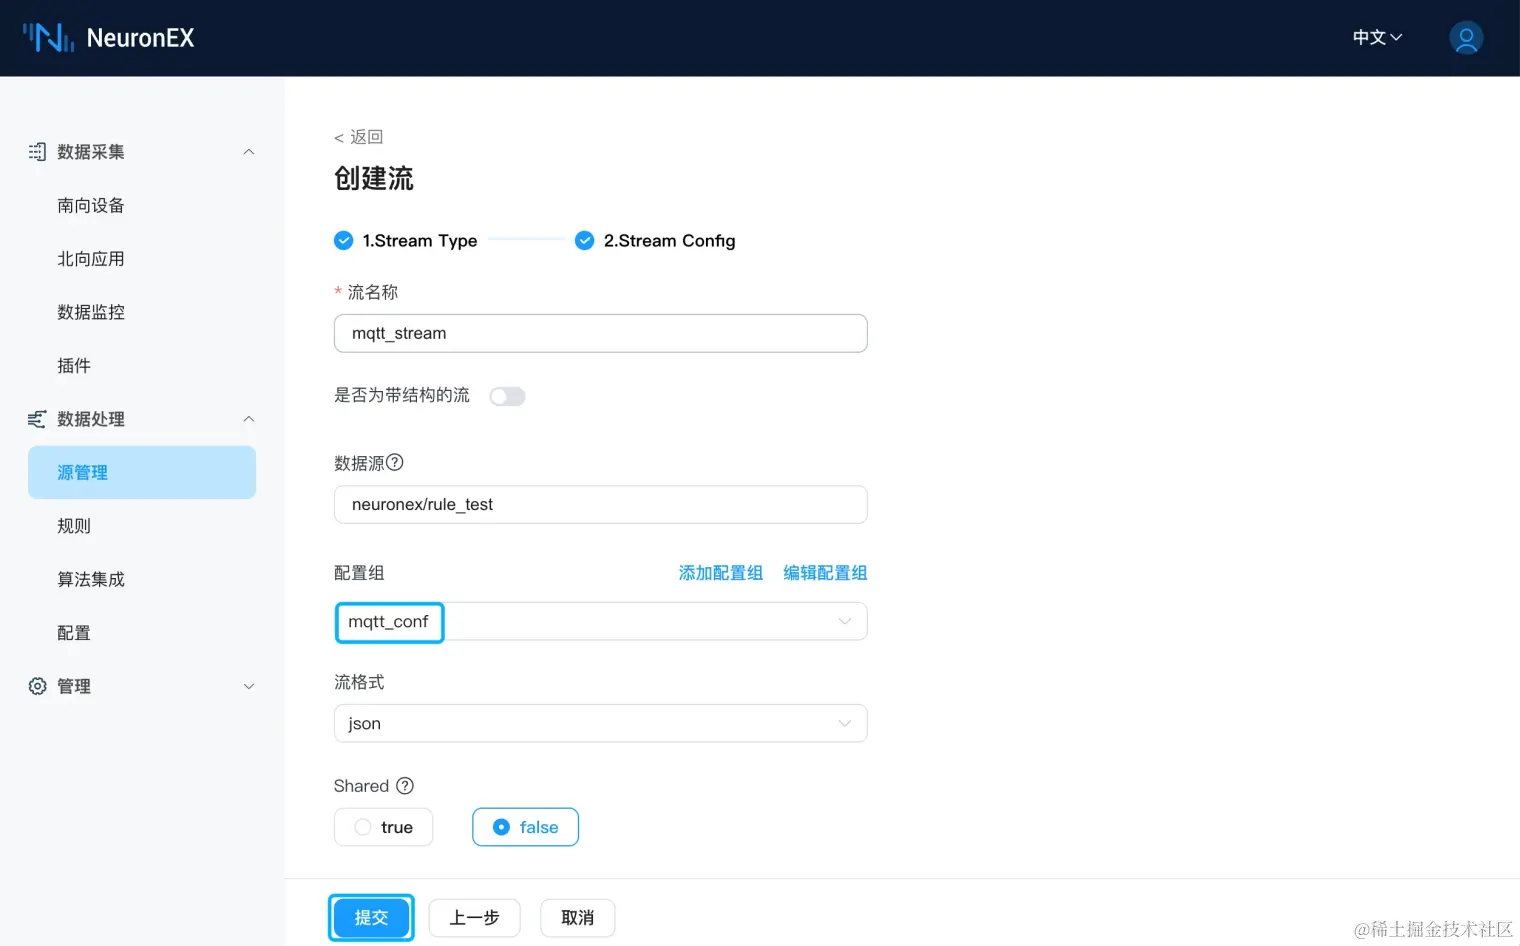Click the 数据源 input with neuronex/rule_test
Image resolution: width=1520 pixels, height=946 pixels.
pos(600,504)
